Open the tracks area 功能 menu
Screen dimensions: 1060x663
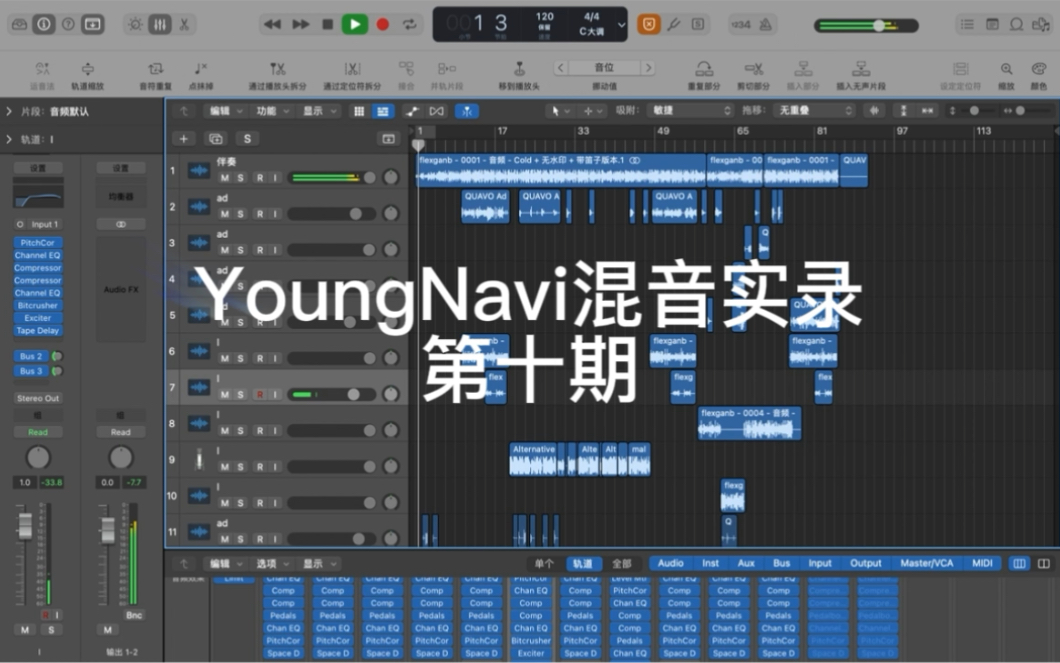pos(272,111)
